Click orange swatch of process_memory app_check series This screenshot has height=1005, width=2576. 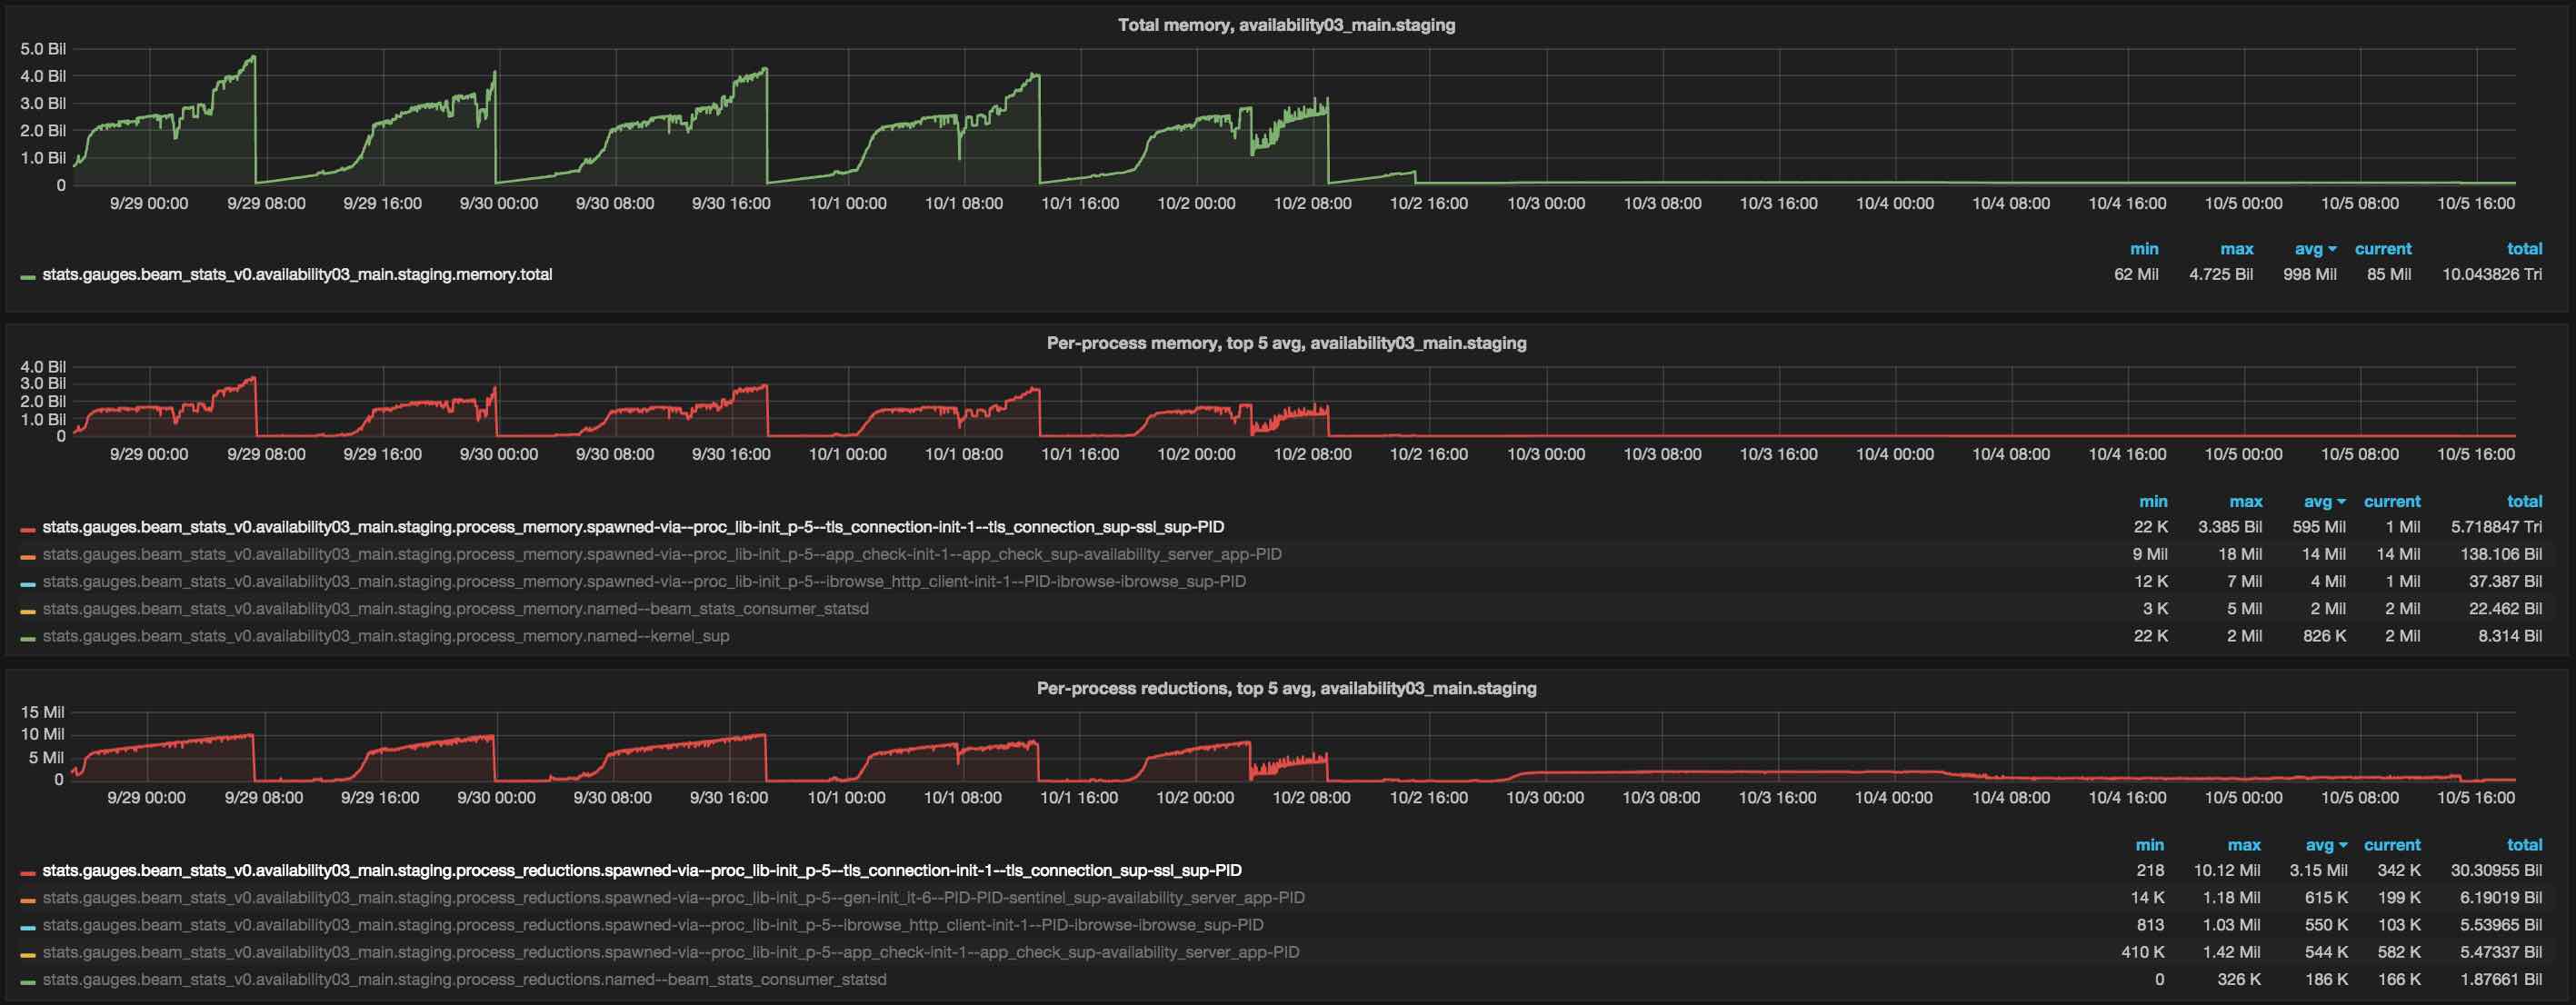[28, 556]
